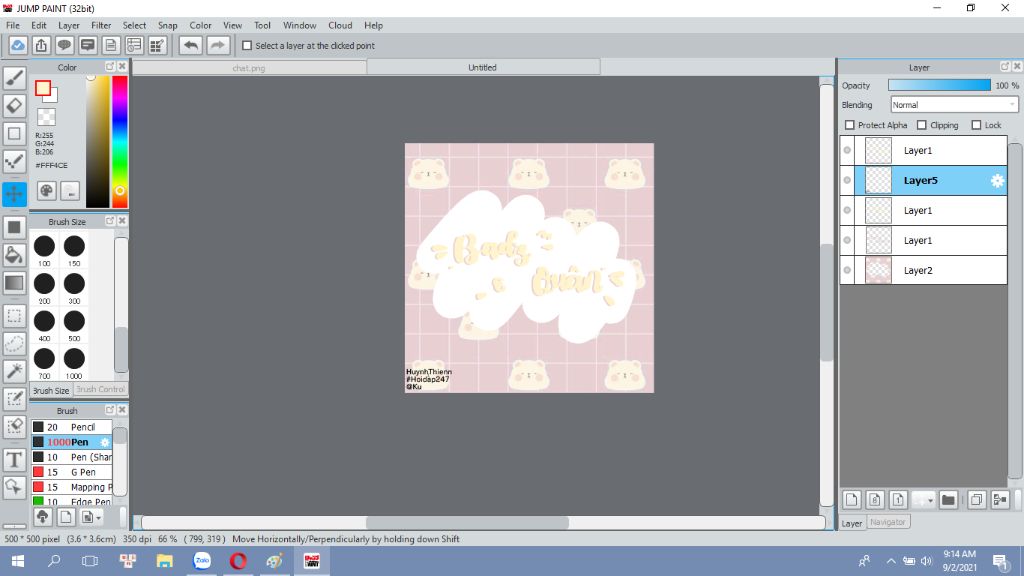Click the speech bubble icon in toolbar
The image size is (1024, 576).
64,46
